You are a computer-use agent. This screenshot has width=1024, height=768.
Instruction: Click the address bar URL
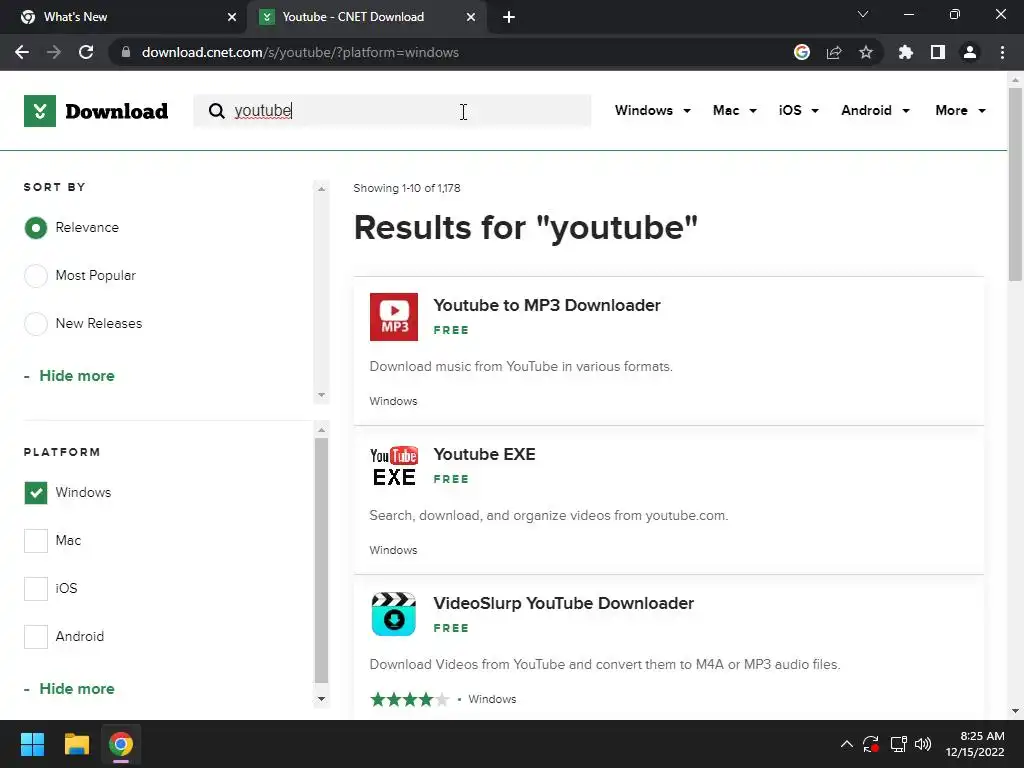300,52
